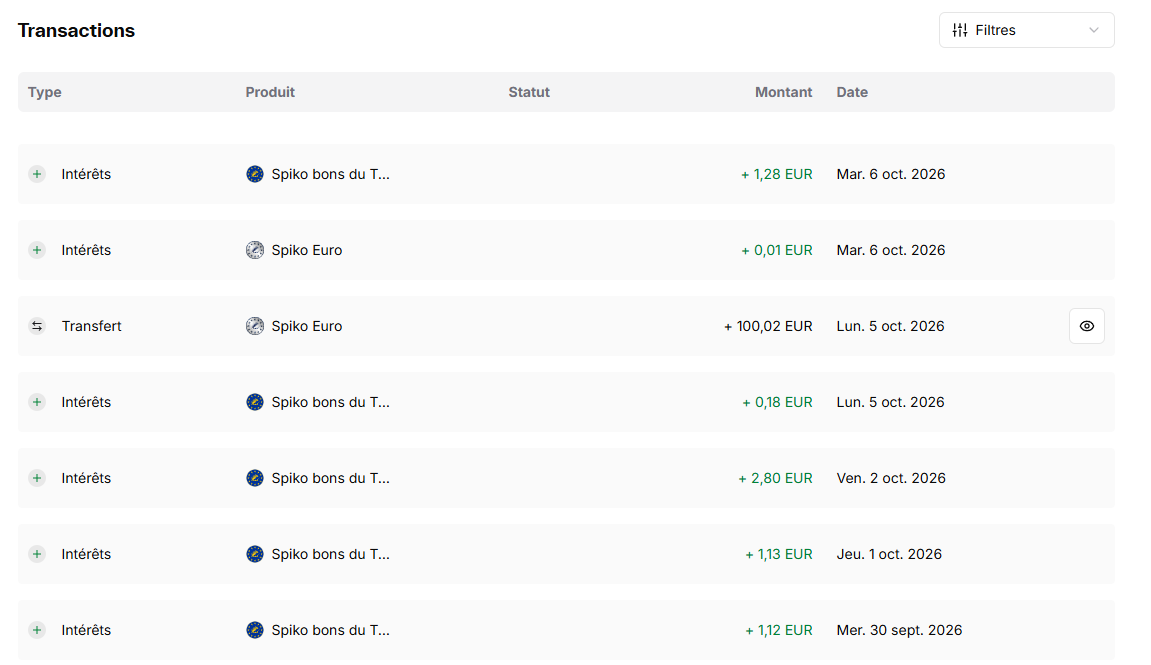1151x665 pixels.
Task: View transfer details with the eye icon
Action: click(x=1086, y=326)
